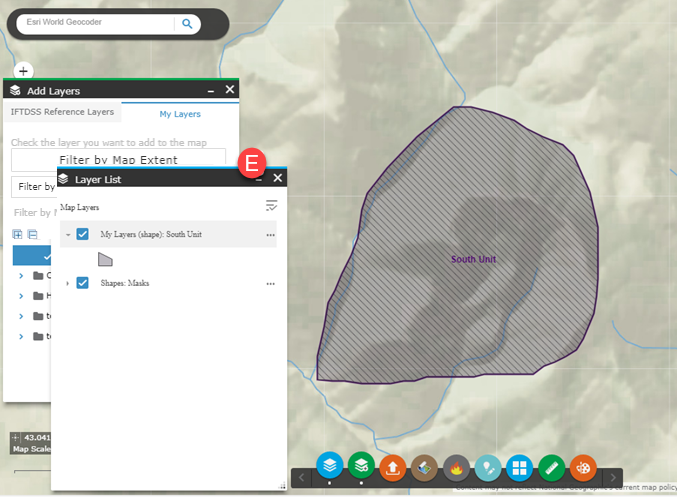This screenshot has width=677, height=501.
Task: Click the expand all icon in Add Layers
Action: point(17,234)
